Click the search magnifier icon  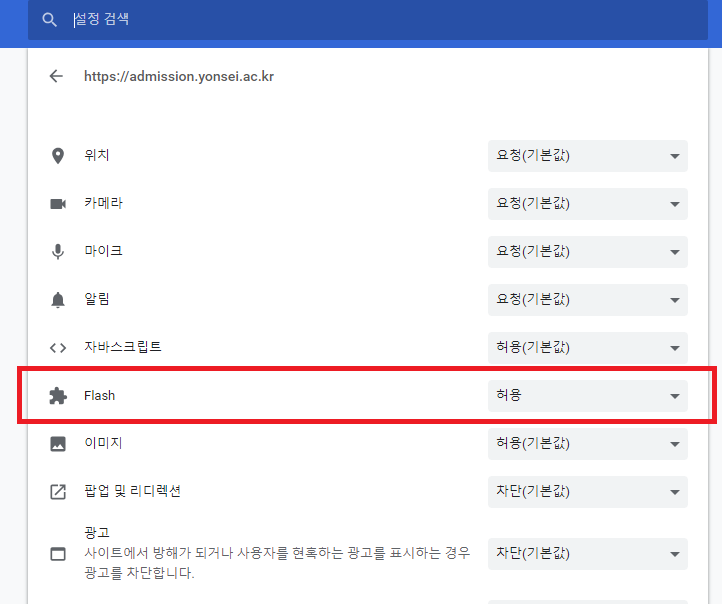[49, 20]
